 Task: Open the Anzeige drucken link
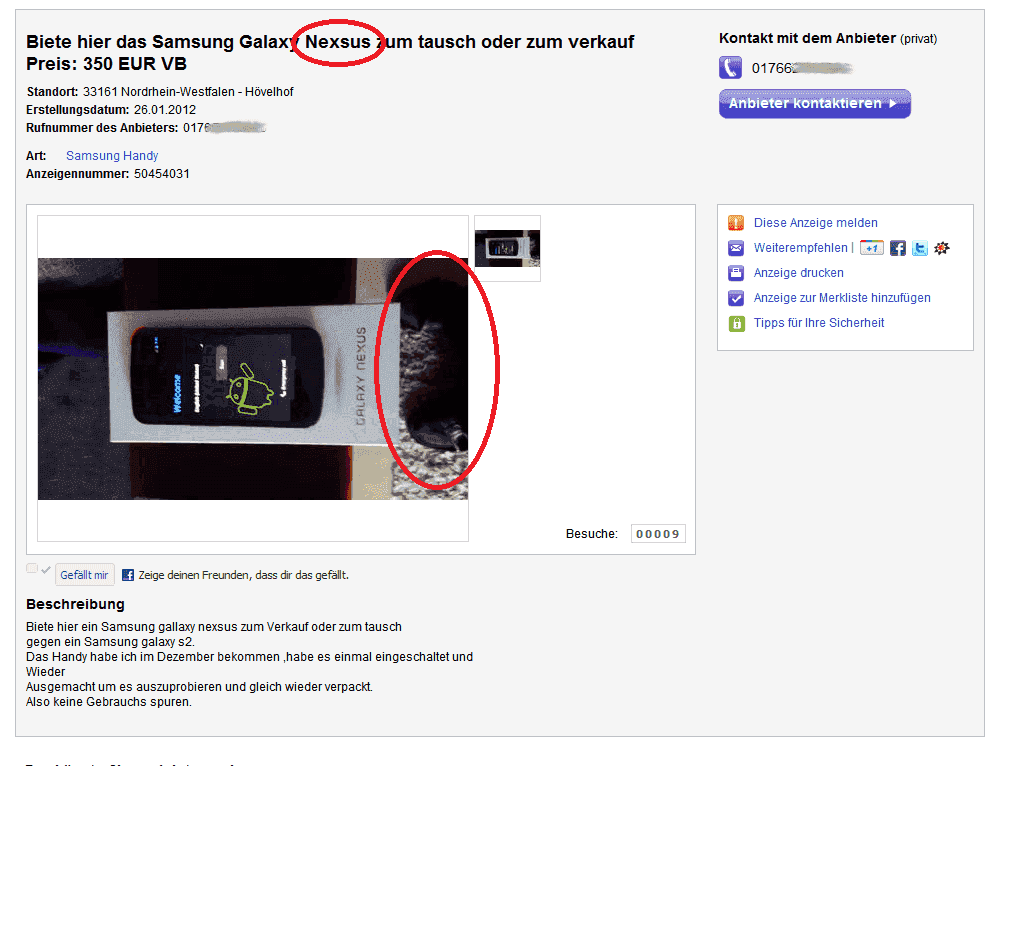[798, 273]
